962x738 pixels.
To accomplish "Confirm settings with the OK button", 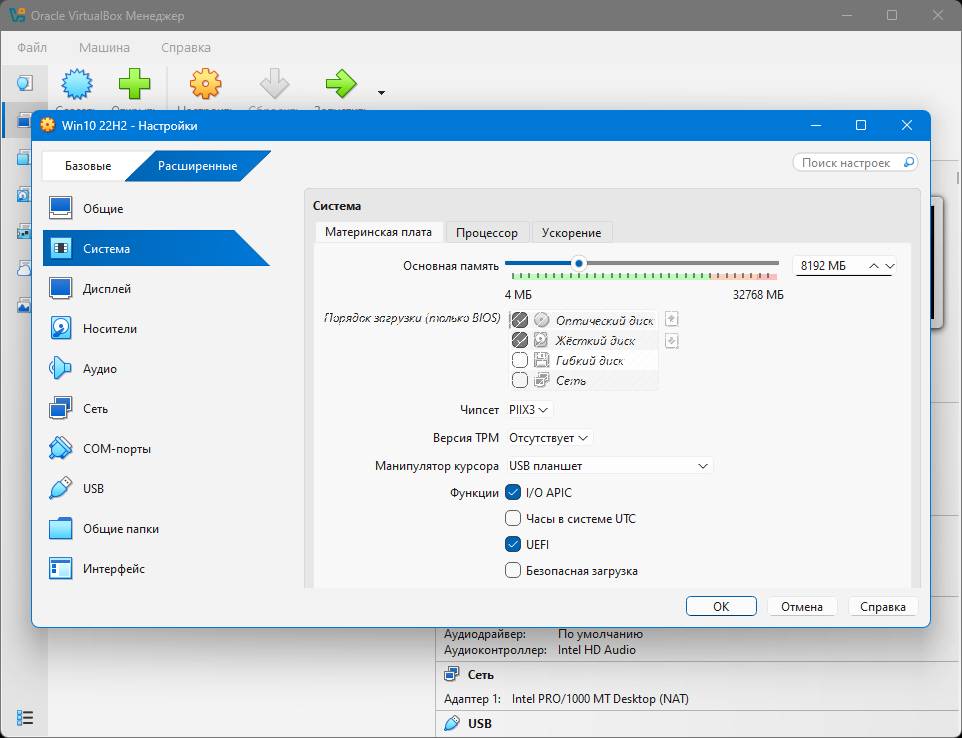I will (x=721, y=606).
